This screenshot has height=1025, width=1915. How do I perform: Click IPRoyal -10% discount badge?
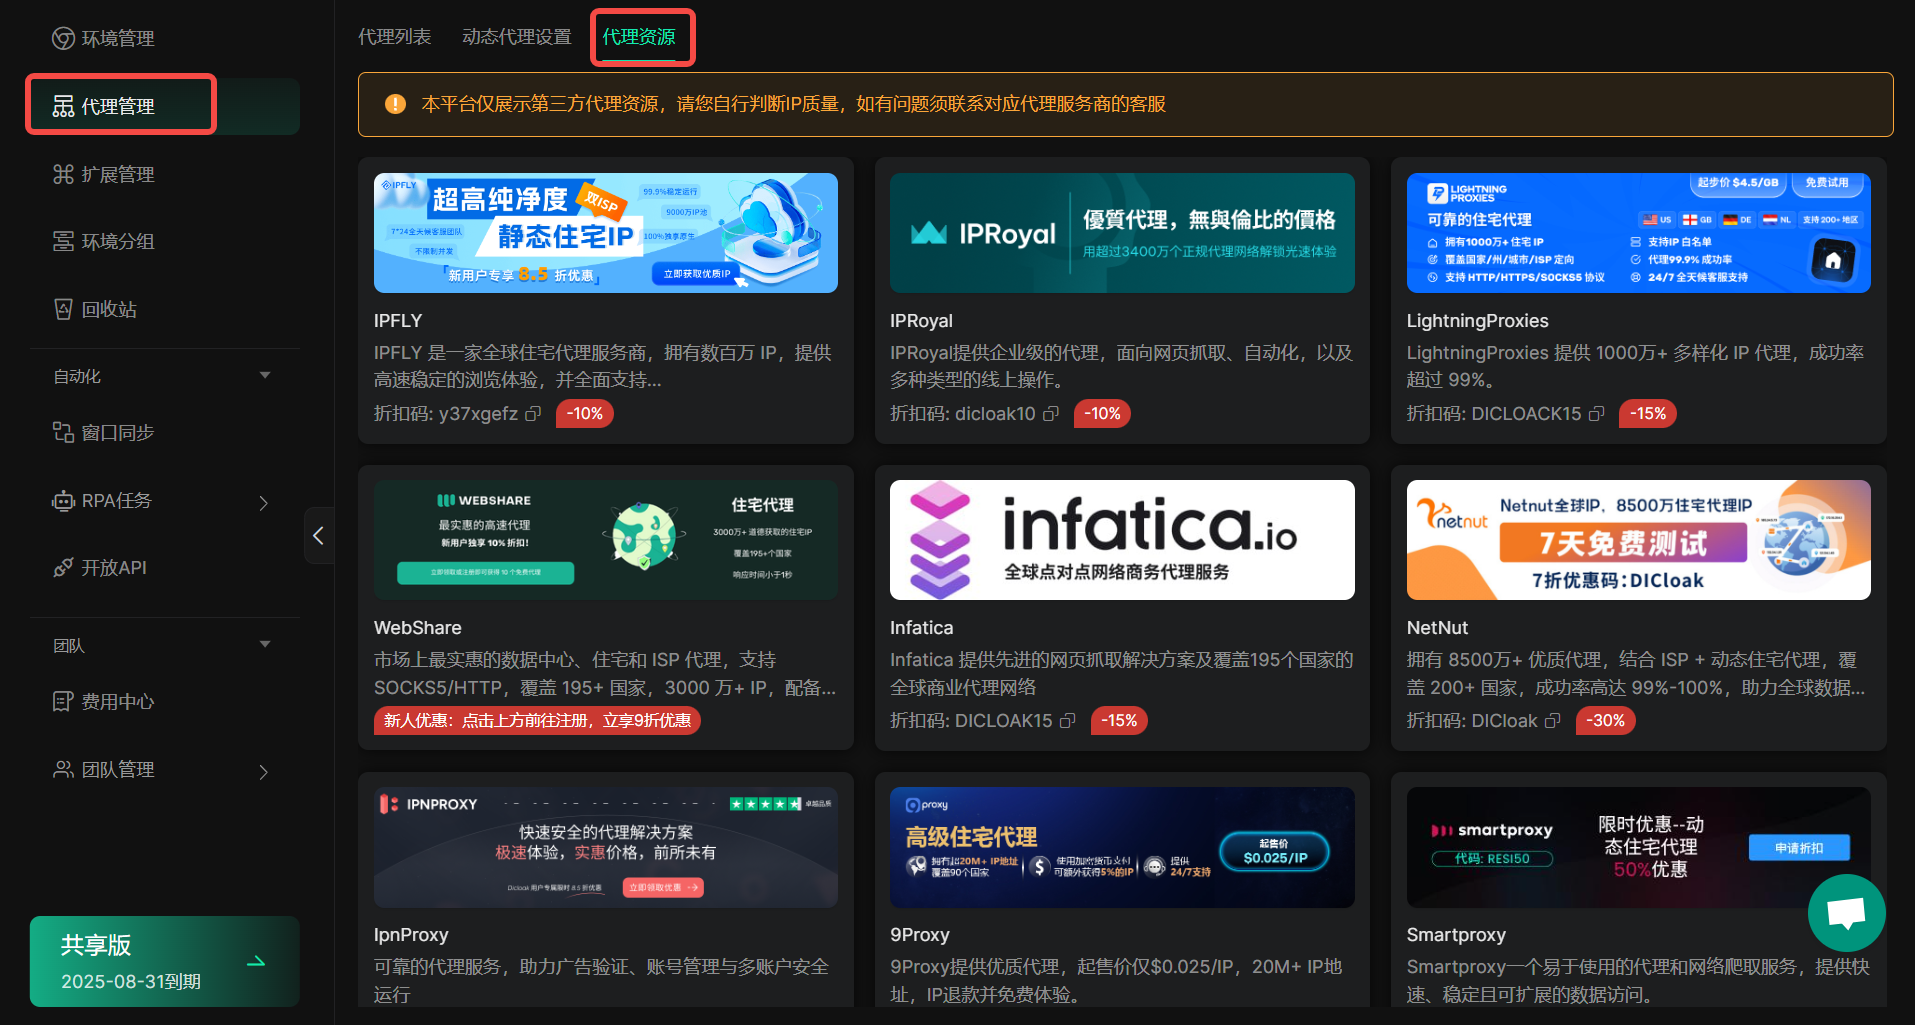point(1102,414)
